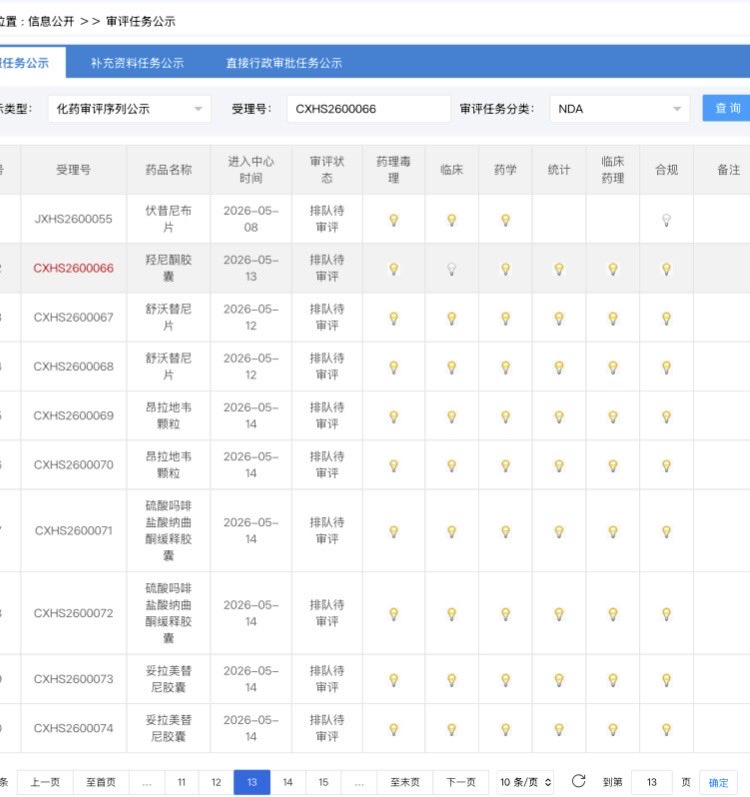Click the 受理号 input with CXHS2600066

(368, 109)
